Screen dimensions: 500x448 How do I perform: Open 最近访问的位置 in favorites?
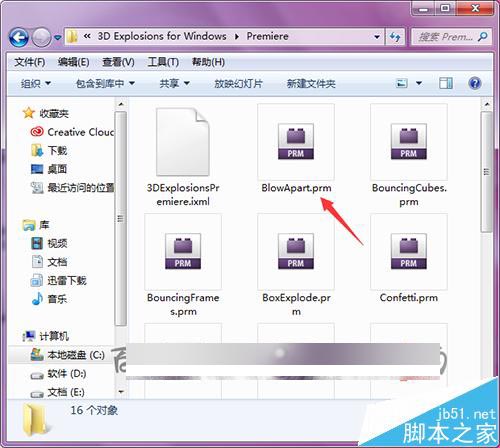tap(81, 188)
